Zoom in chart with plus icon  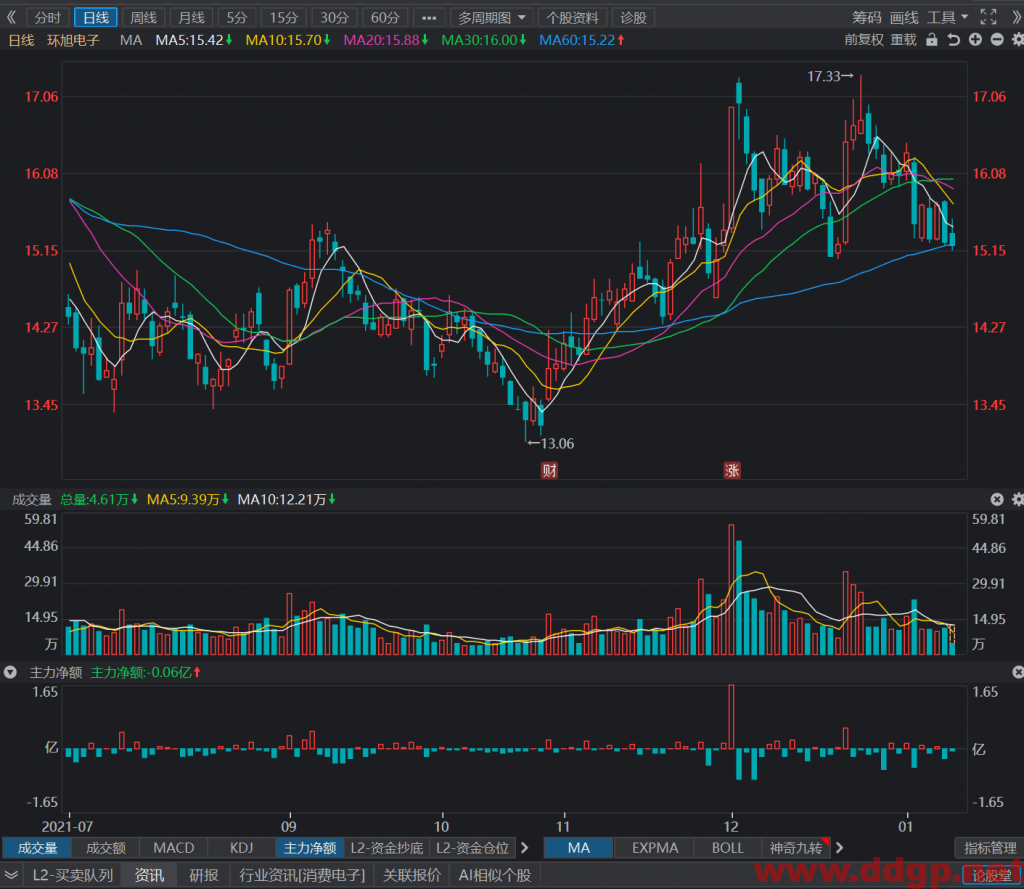point(975,40)
